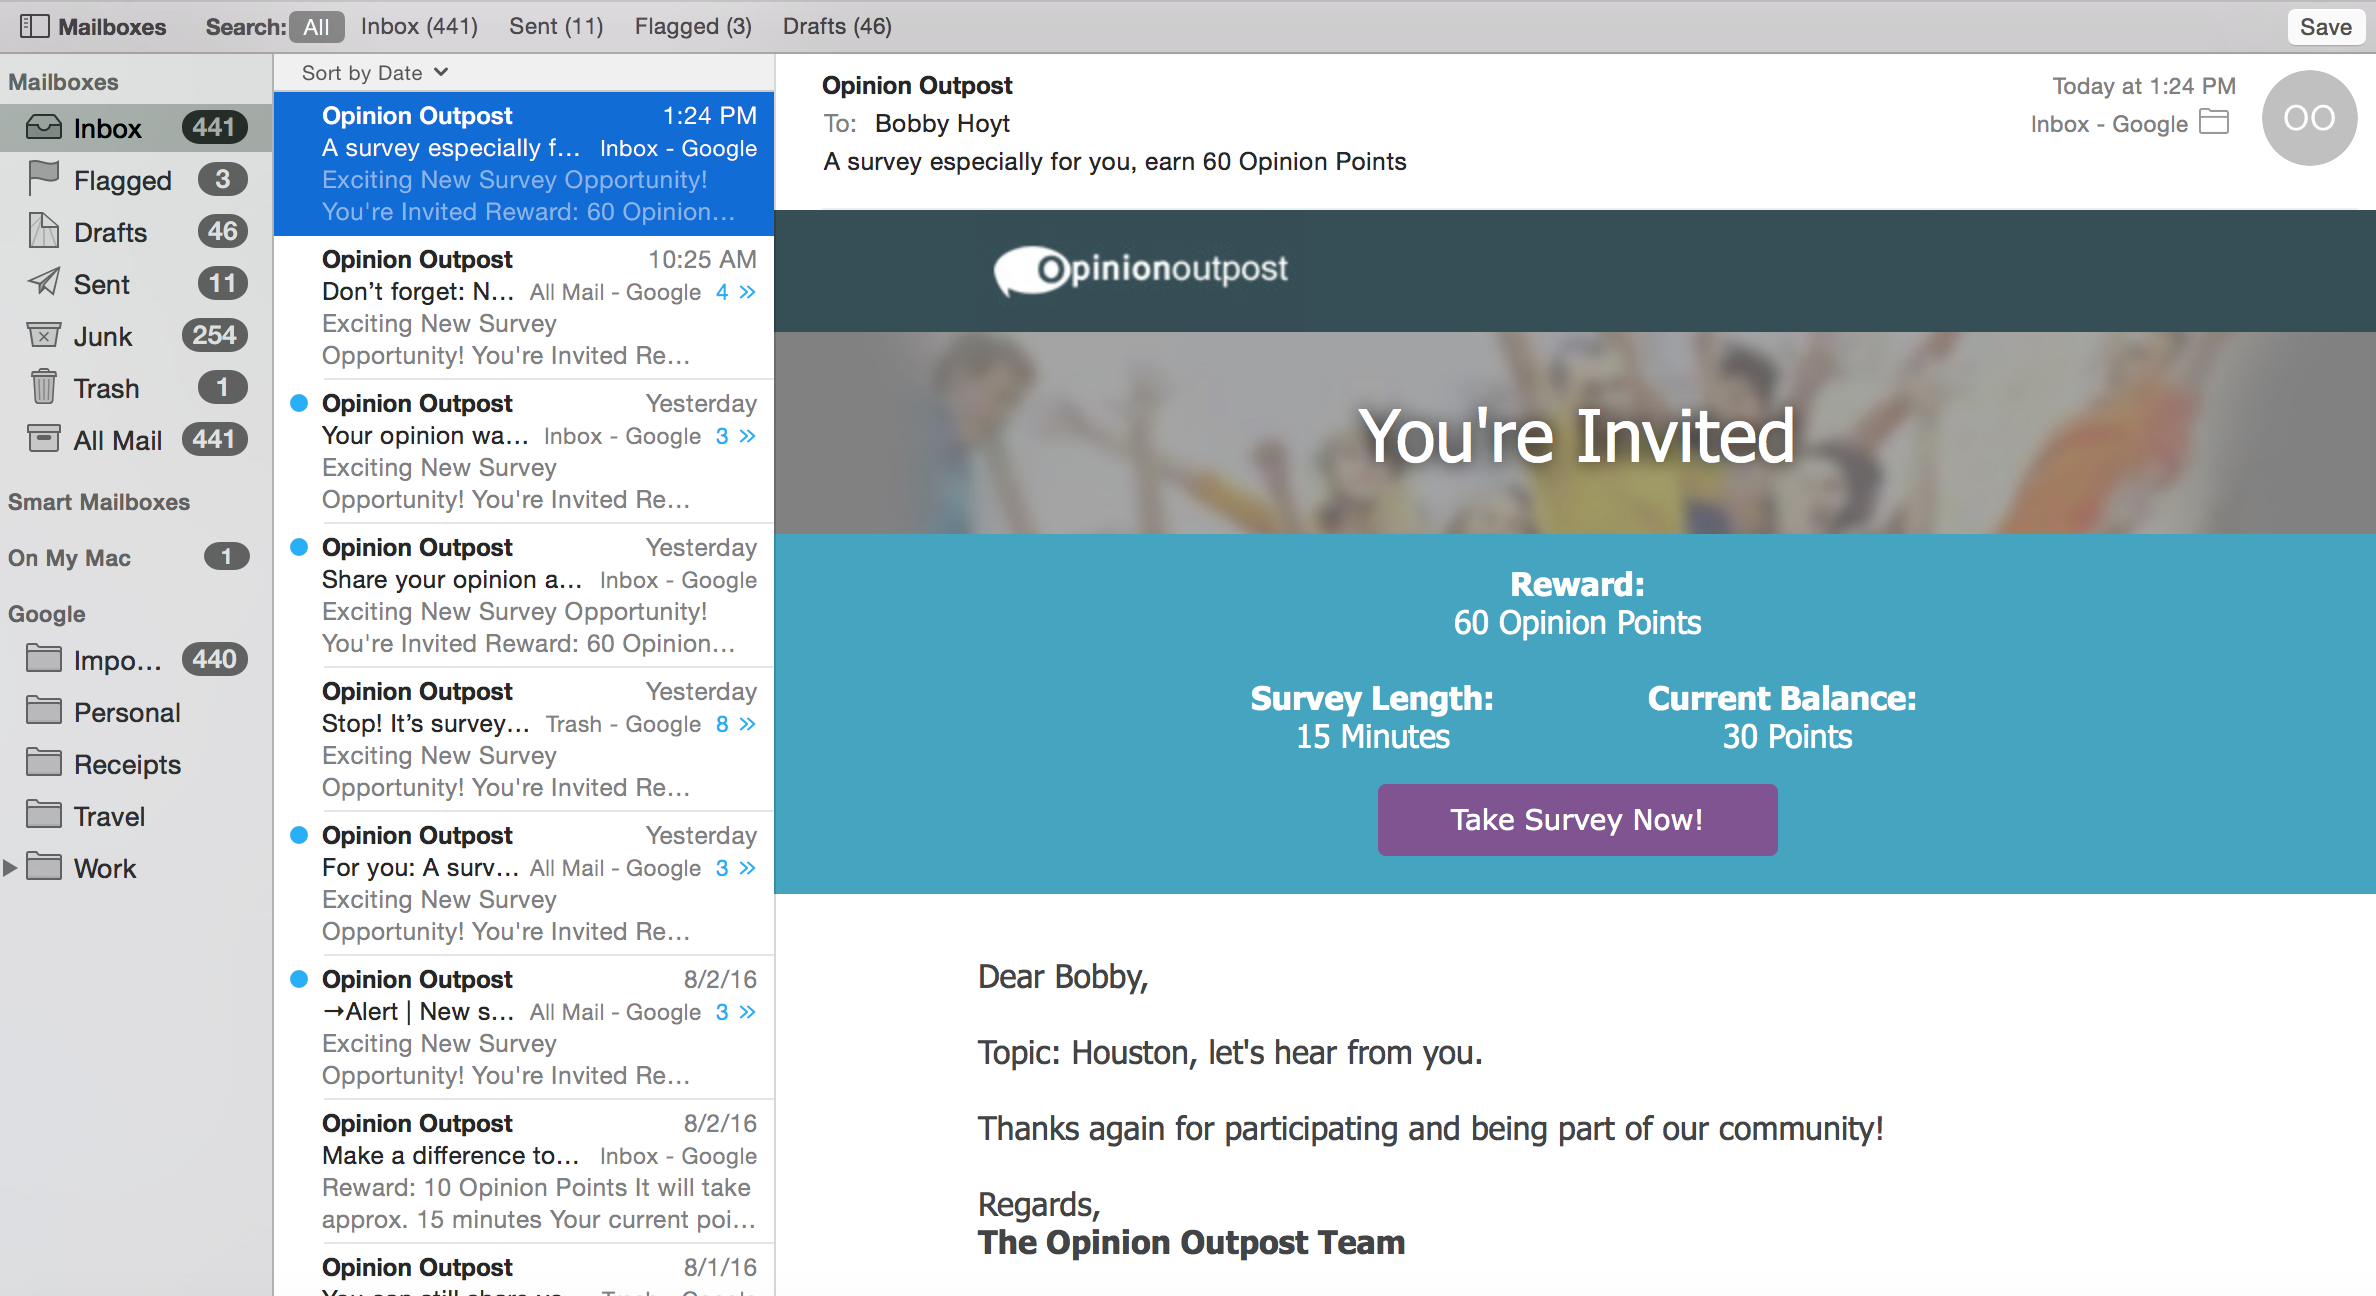Click the 'You're Invited' banner image
2376x1296 pixels.
click(x=1575, y=433)
